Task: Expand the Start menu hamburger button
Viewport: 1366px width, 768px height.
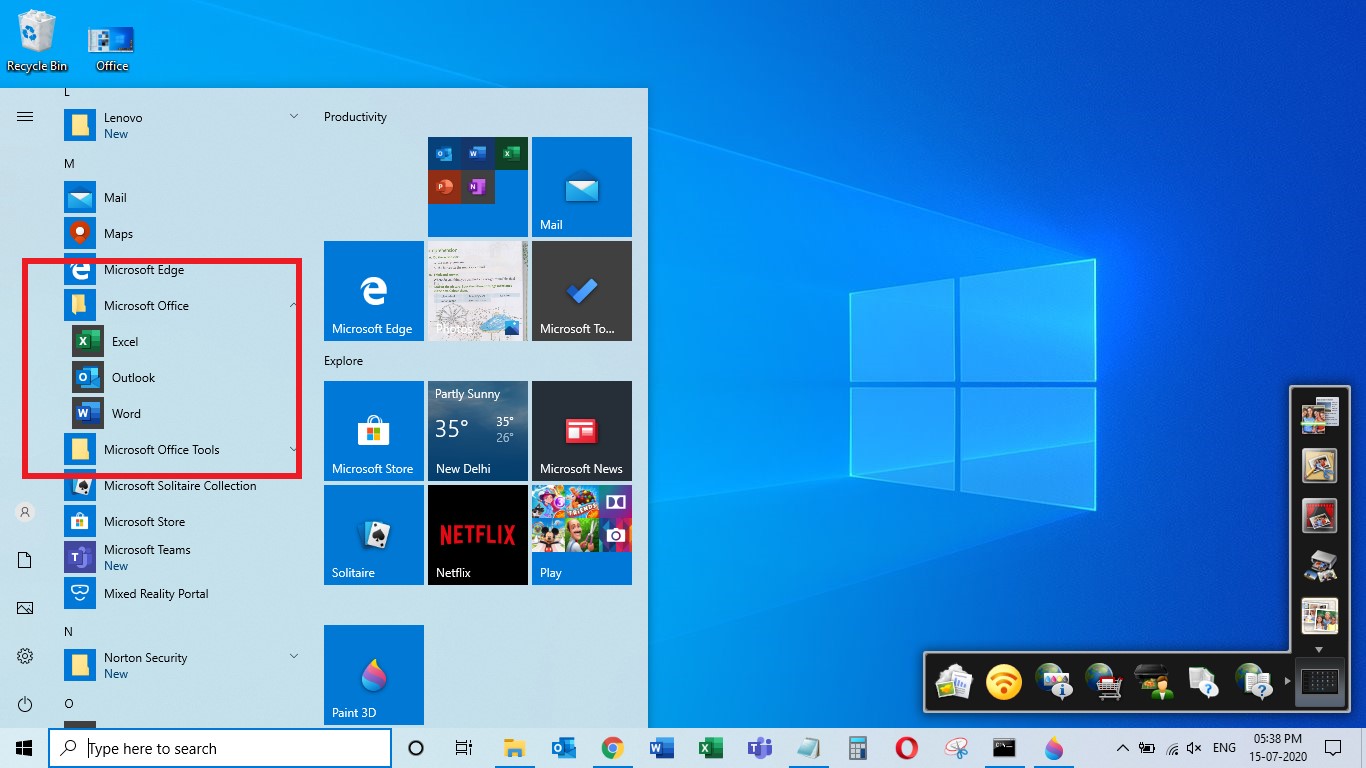Action: [25, 117]
